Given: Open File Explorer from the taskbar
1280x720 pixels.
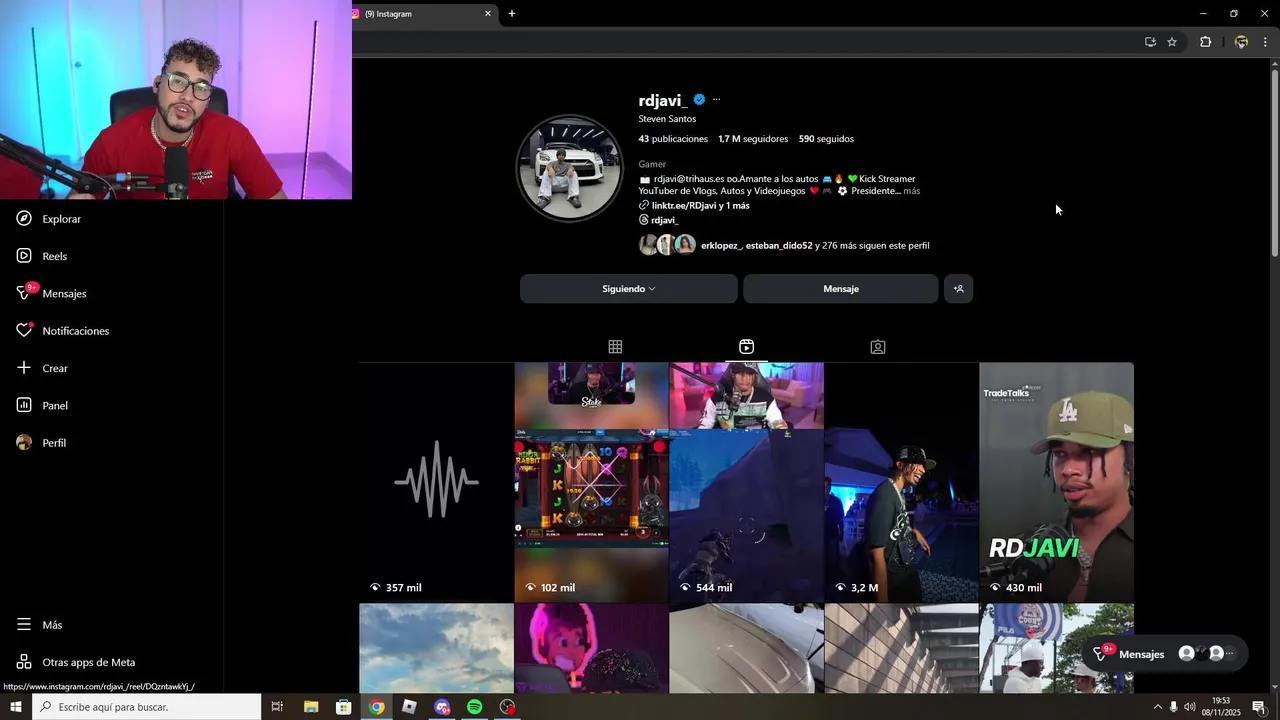Looking at the screenshot, I should [x=311, y=707].
